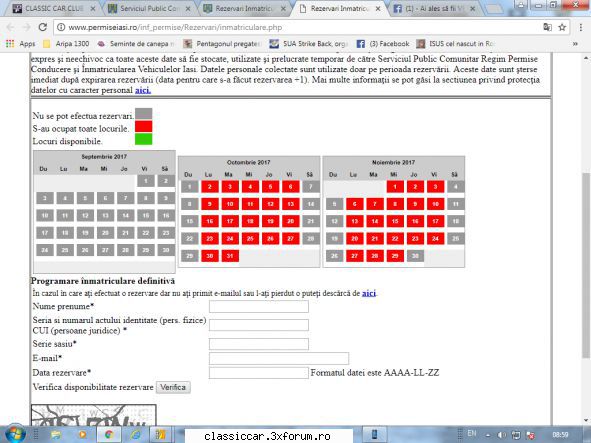Open Internet Explorer from the taskbar
This screenshot has height=443, width=591.
click(x=136, y=435)
